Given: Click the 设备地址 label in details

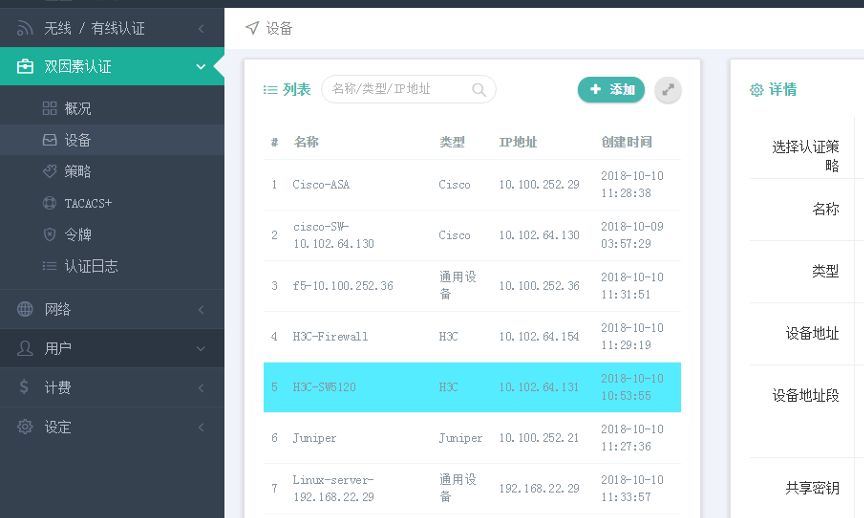Looking at the screenshot, I should pos(812,333).
